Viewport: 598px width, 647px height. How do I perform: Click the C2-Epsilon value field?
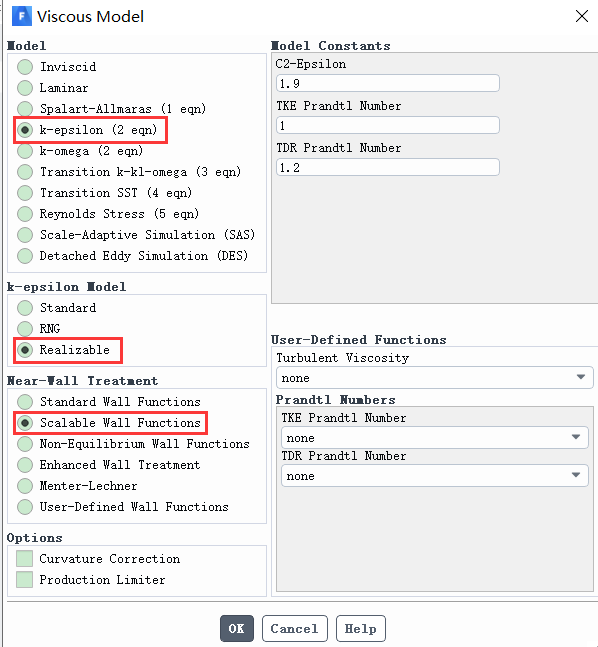[388, 83]
